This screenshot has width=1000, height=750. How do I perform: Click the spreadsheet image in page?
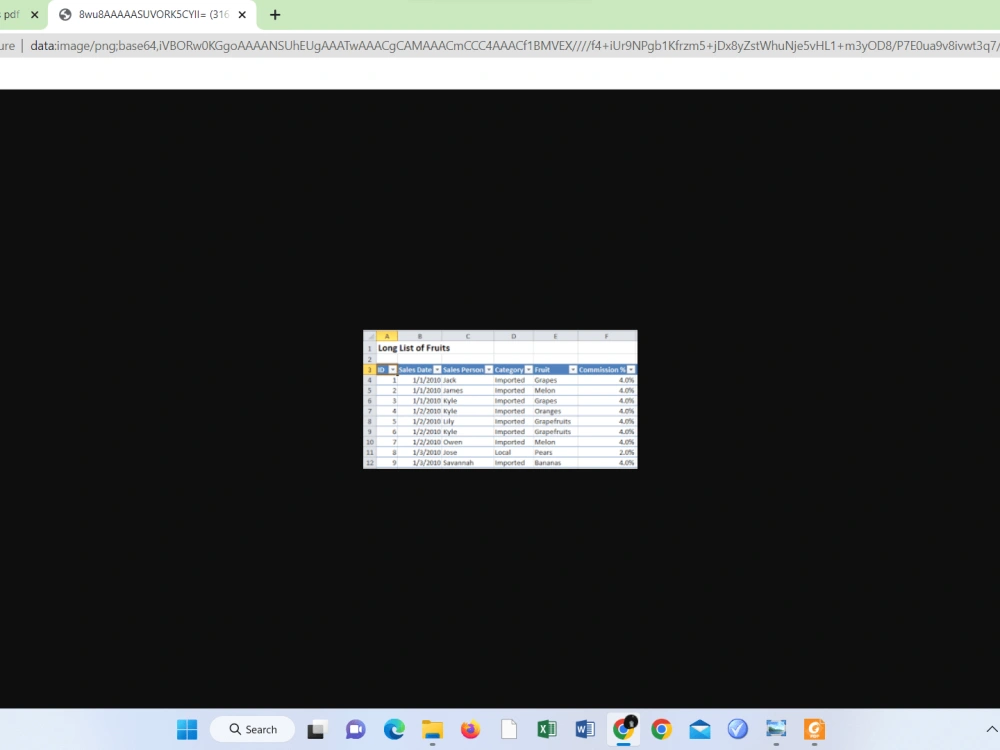(500, 399)
